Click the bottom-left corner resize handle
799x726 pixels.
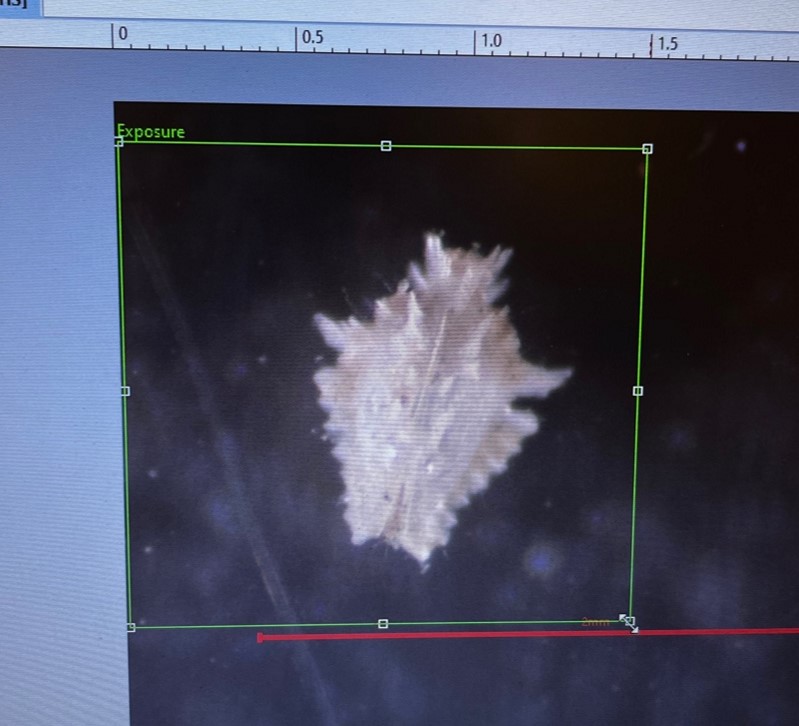click(x=131, y=627)
